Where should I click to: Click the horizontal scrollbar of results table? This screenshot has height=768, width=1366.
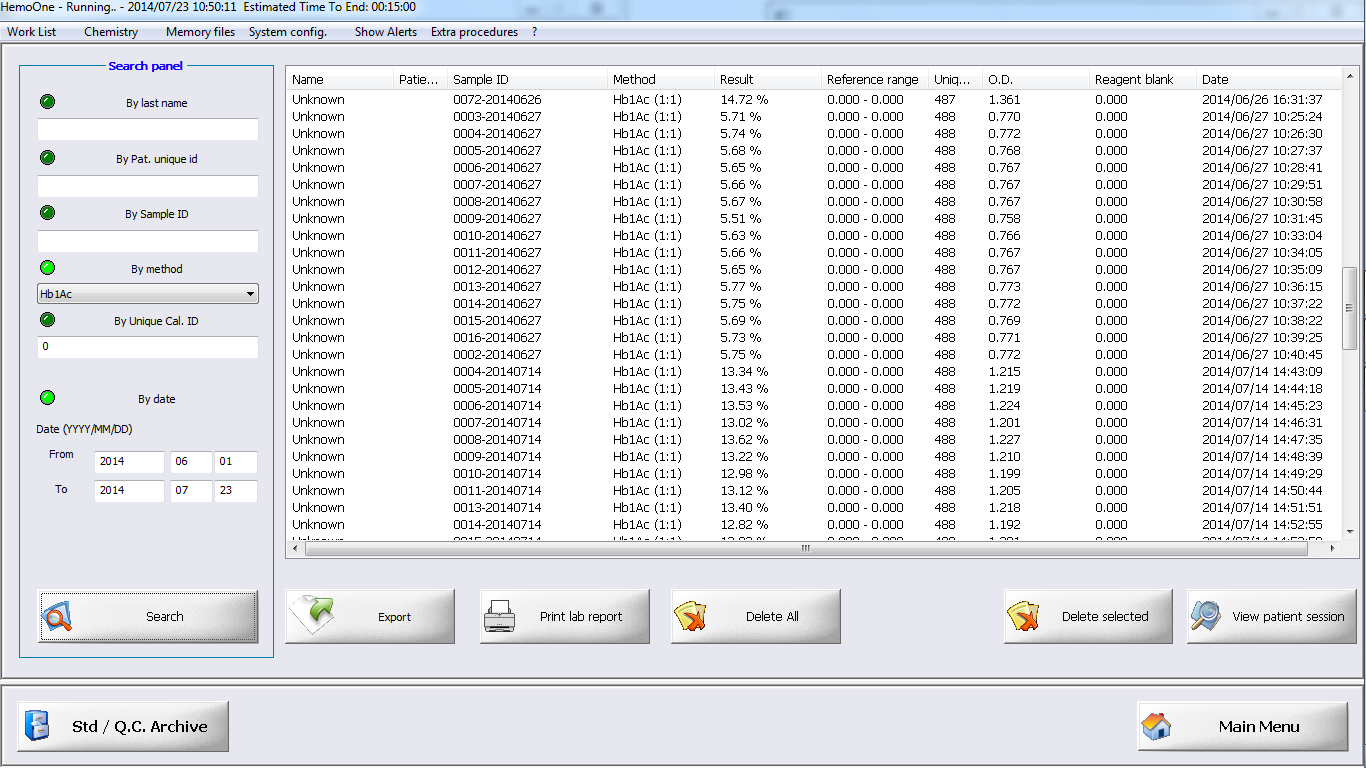[x=804, y=548]
